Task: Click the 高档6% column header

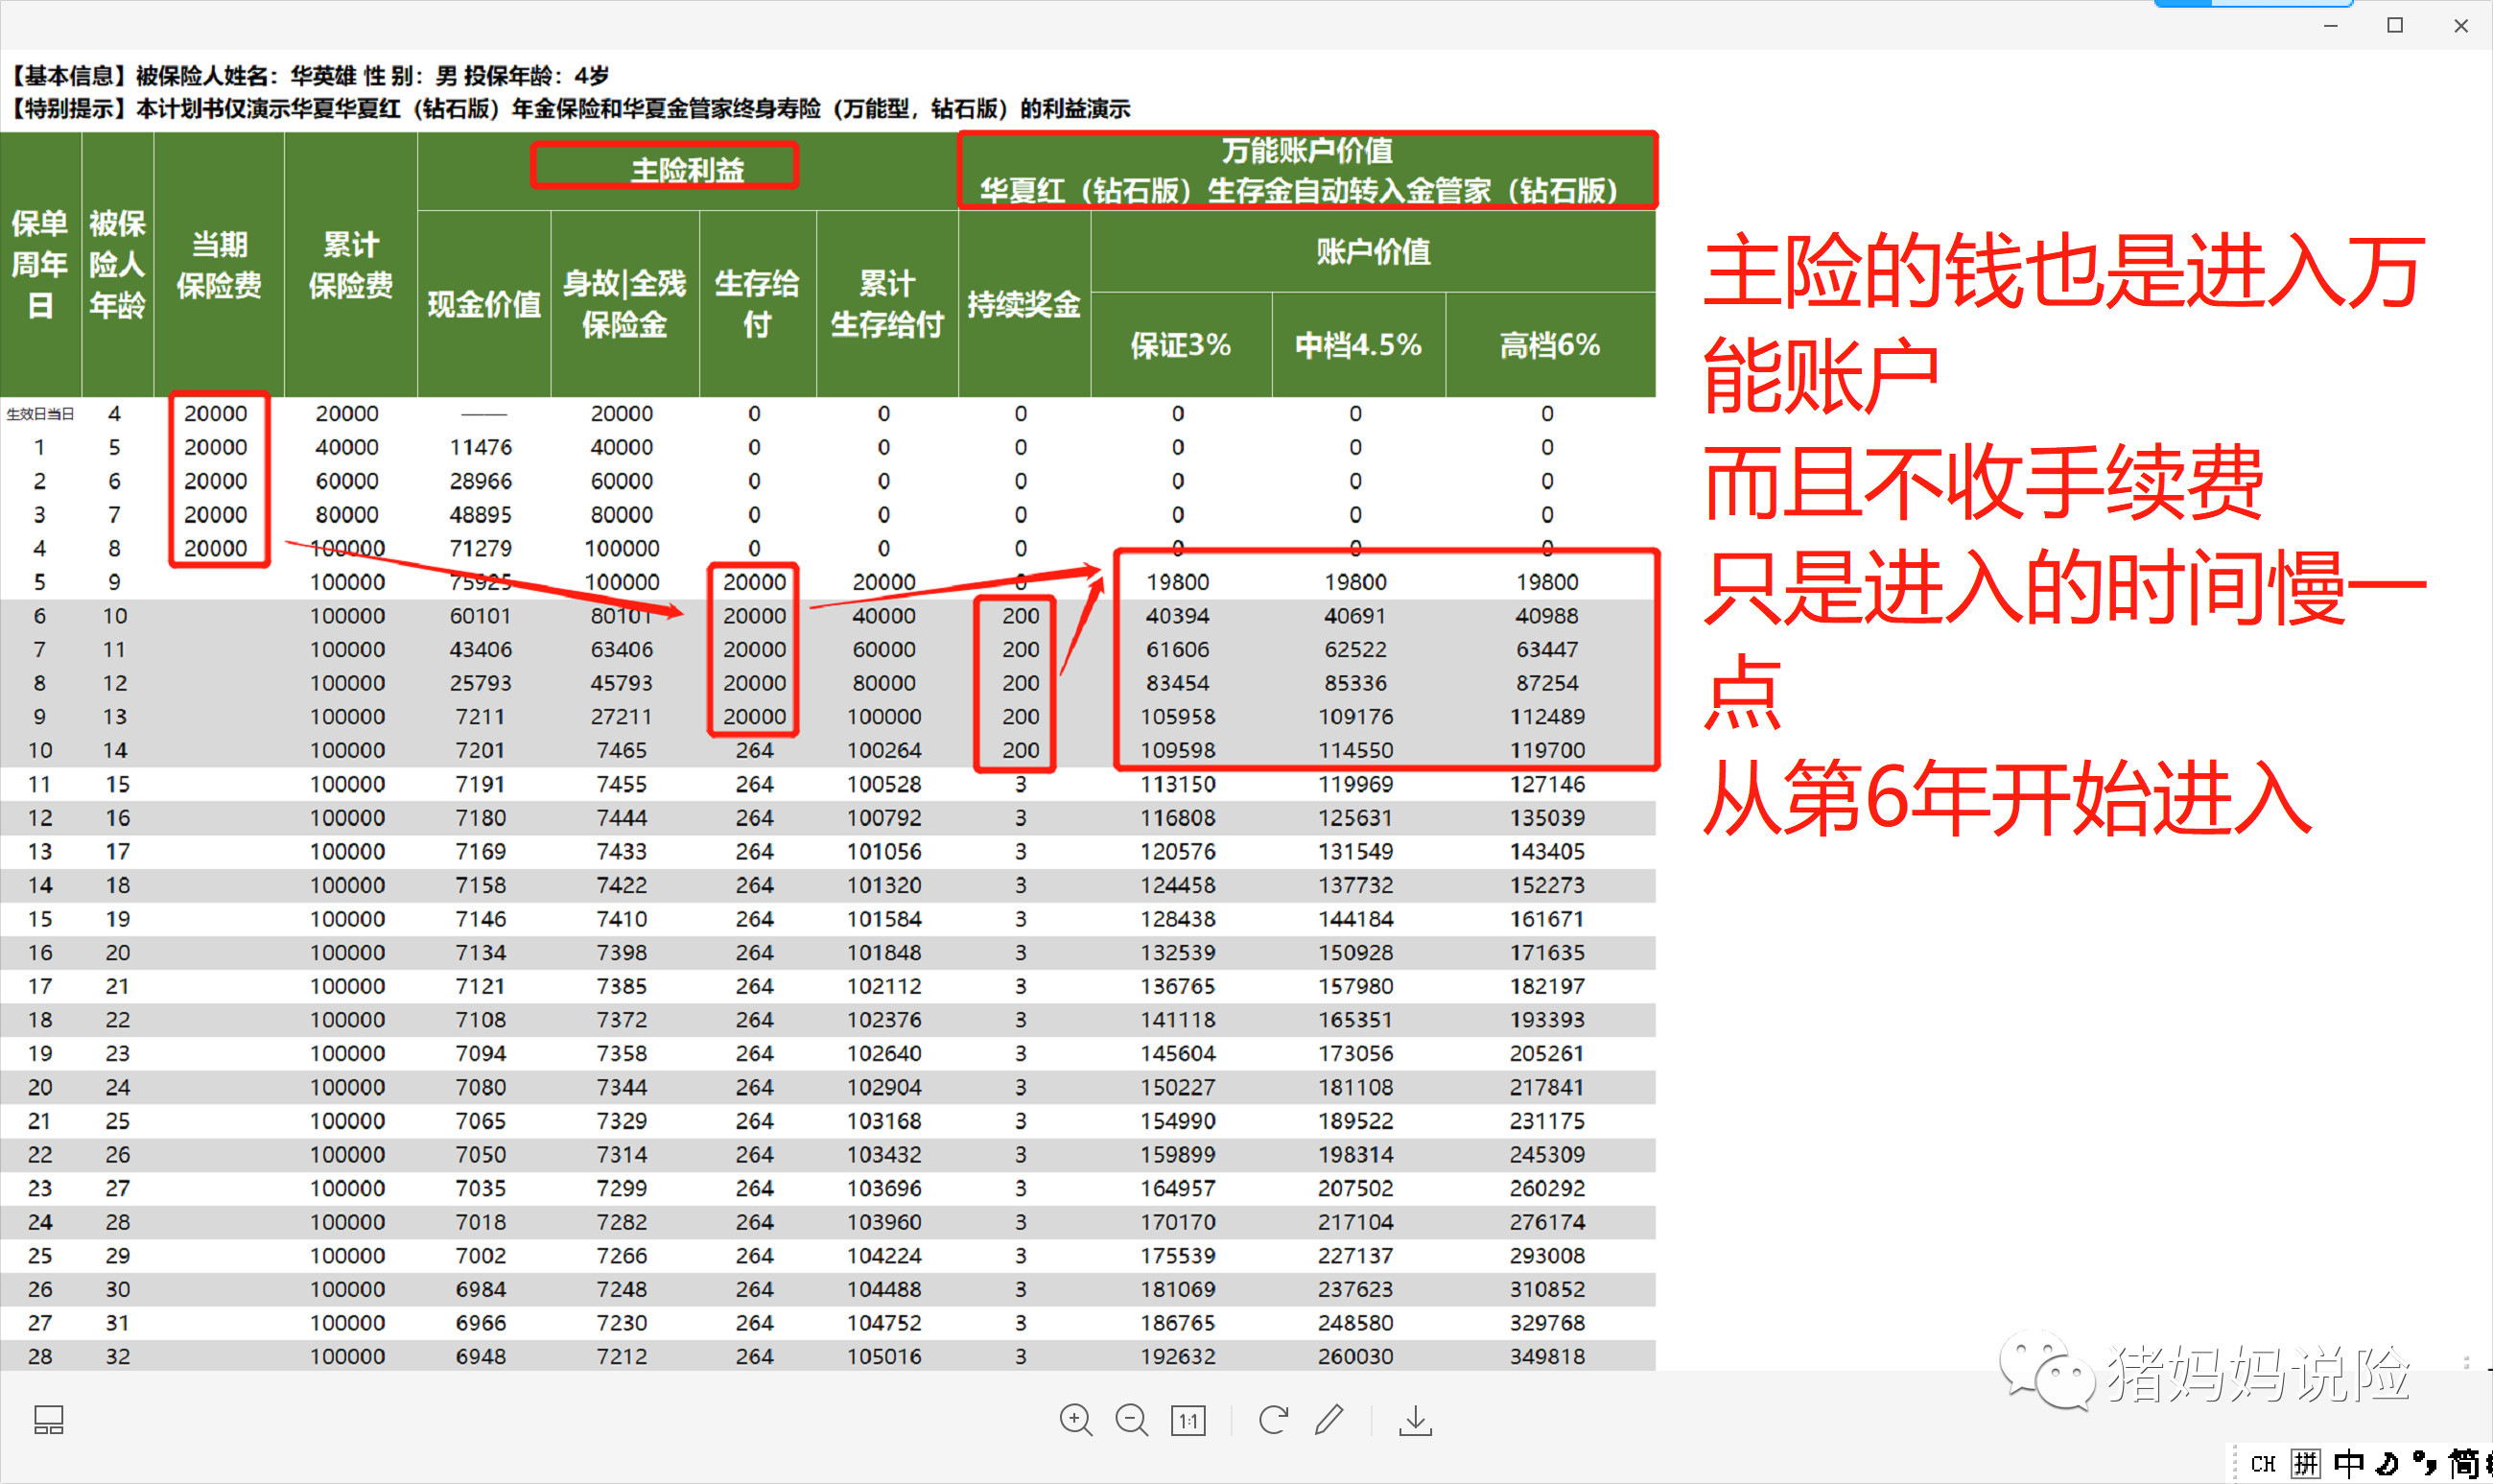Action: [x=1550, y=345]
